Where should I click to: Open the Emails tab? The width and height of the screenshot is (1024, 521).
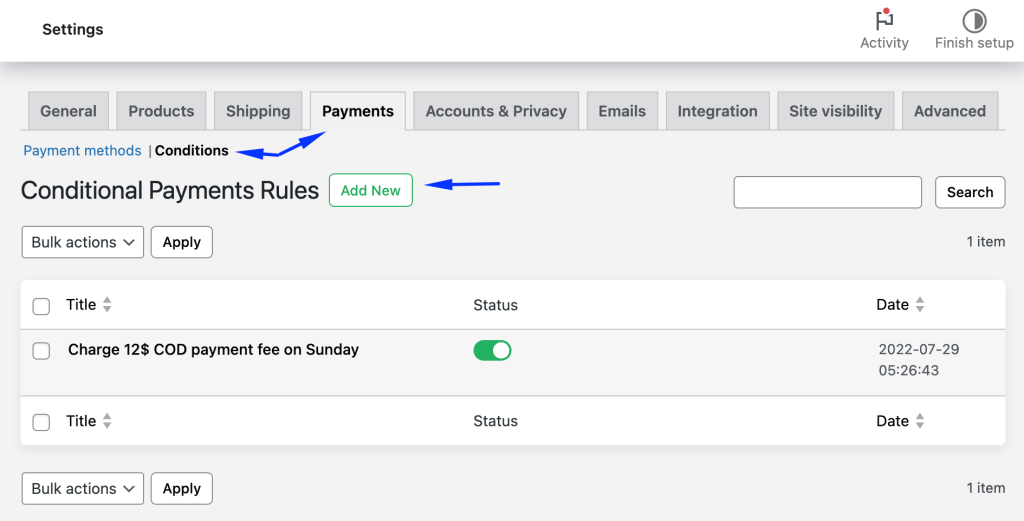pos(622,111)
